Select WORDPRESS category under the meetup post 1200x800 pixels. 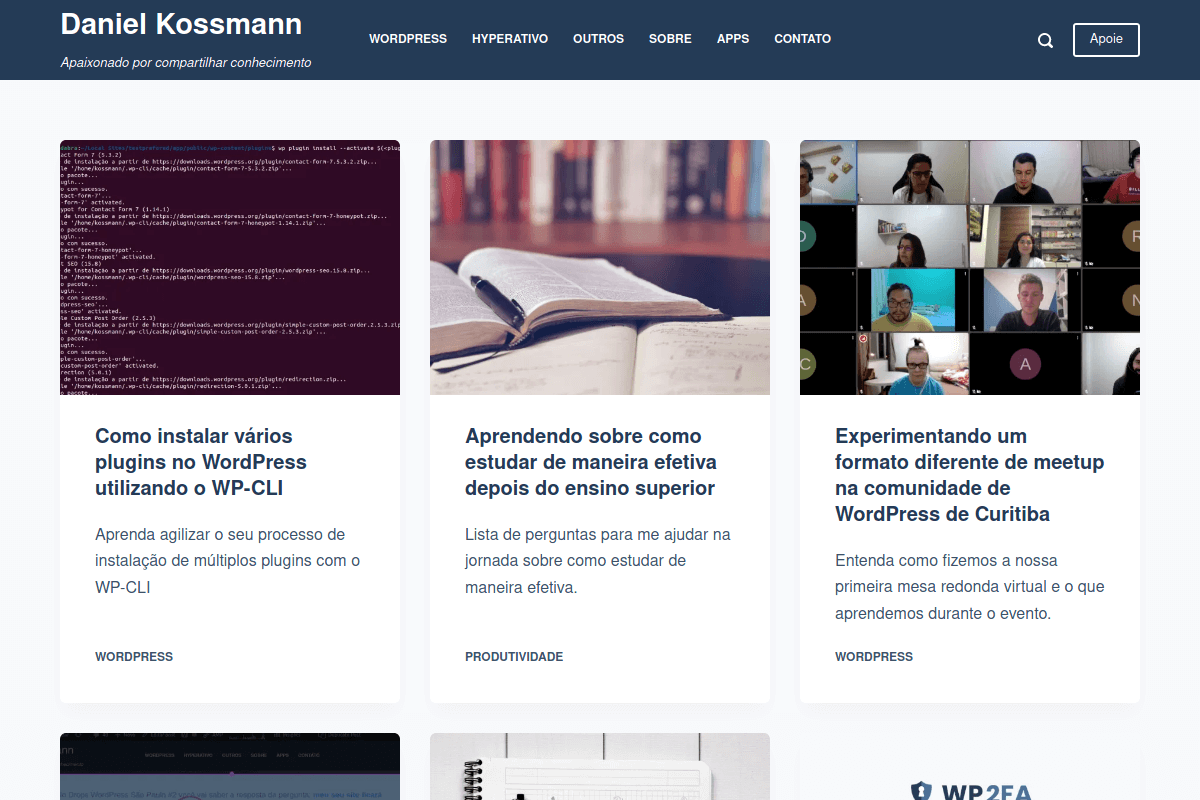pyautogui.click(x=874, y=657)
